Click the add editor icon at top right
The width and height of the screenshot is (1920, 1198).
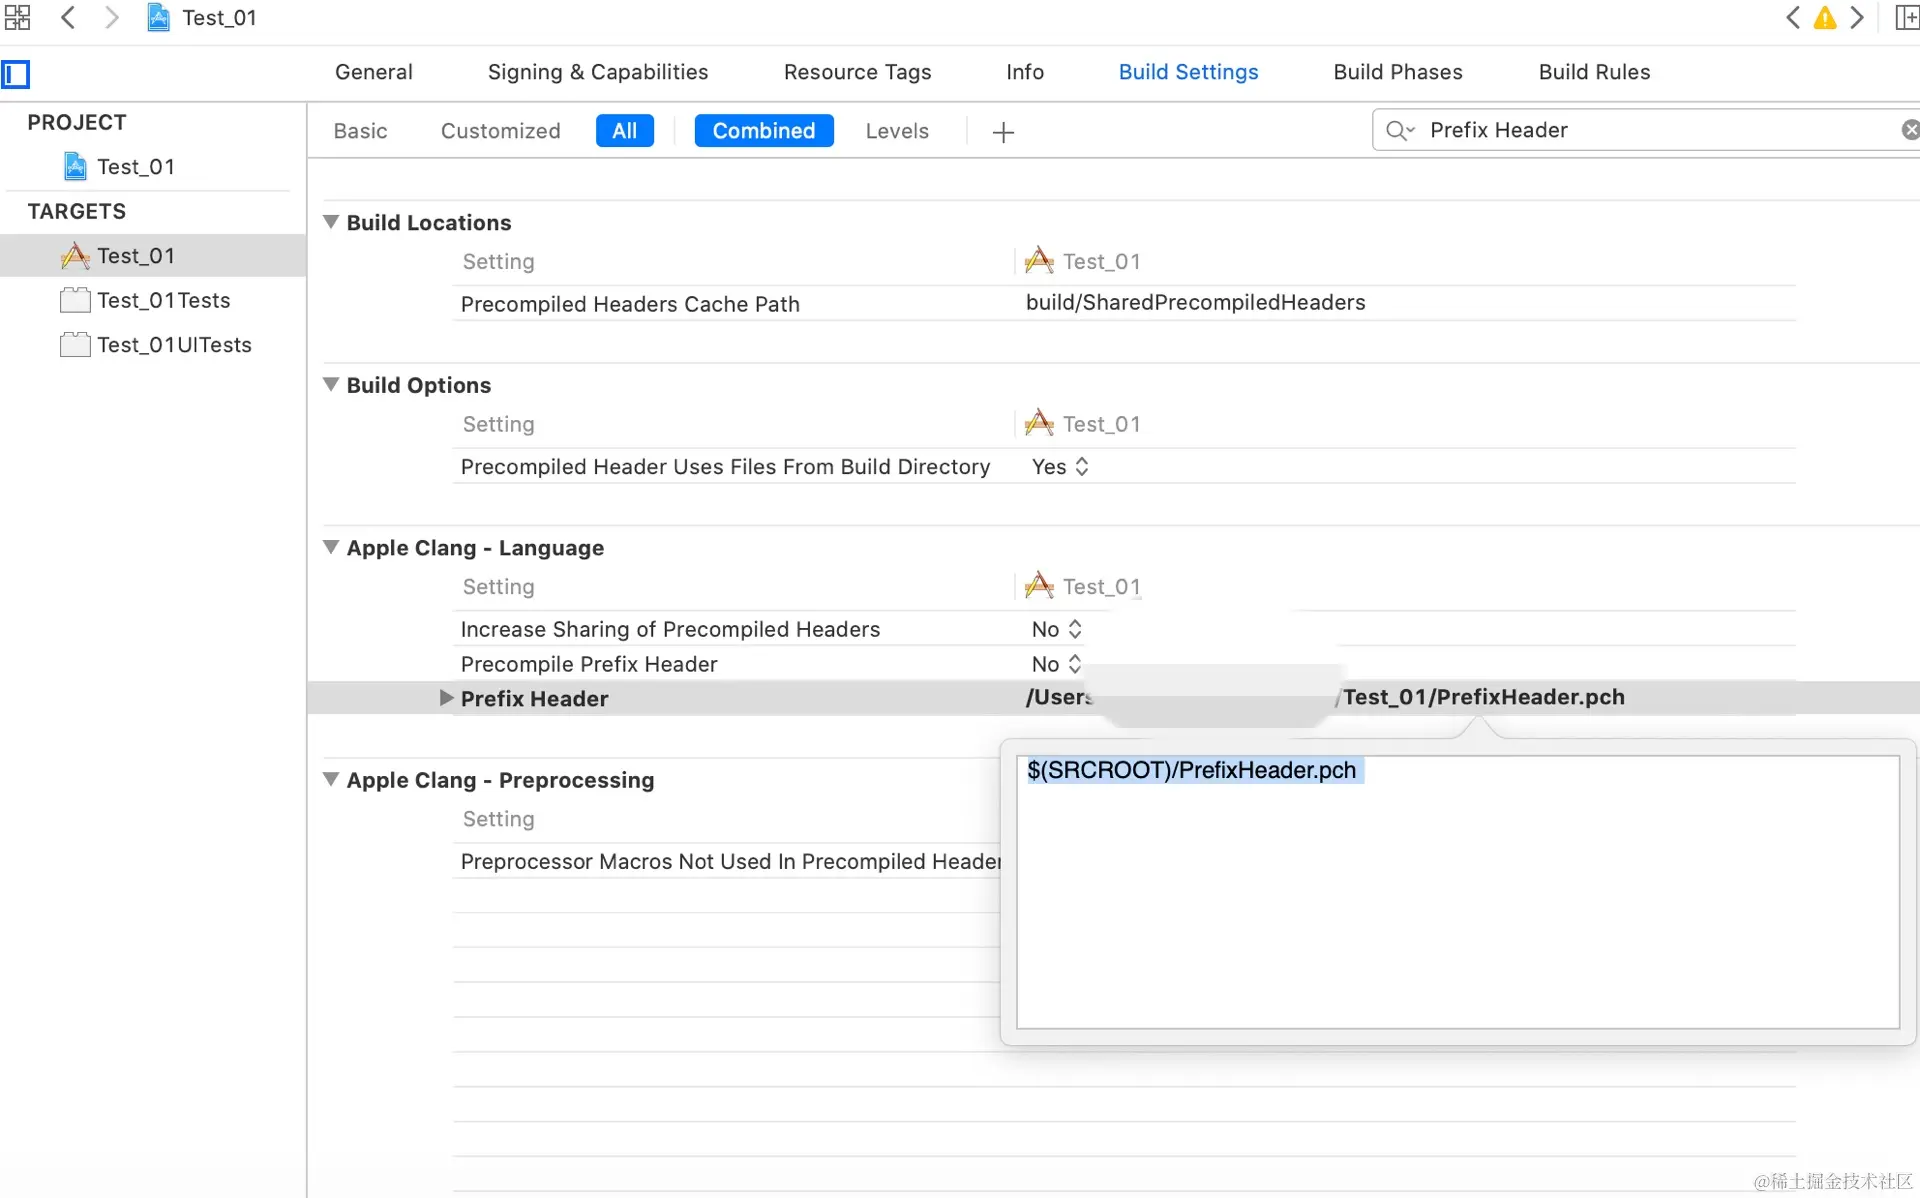(x=1906, y=18)
